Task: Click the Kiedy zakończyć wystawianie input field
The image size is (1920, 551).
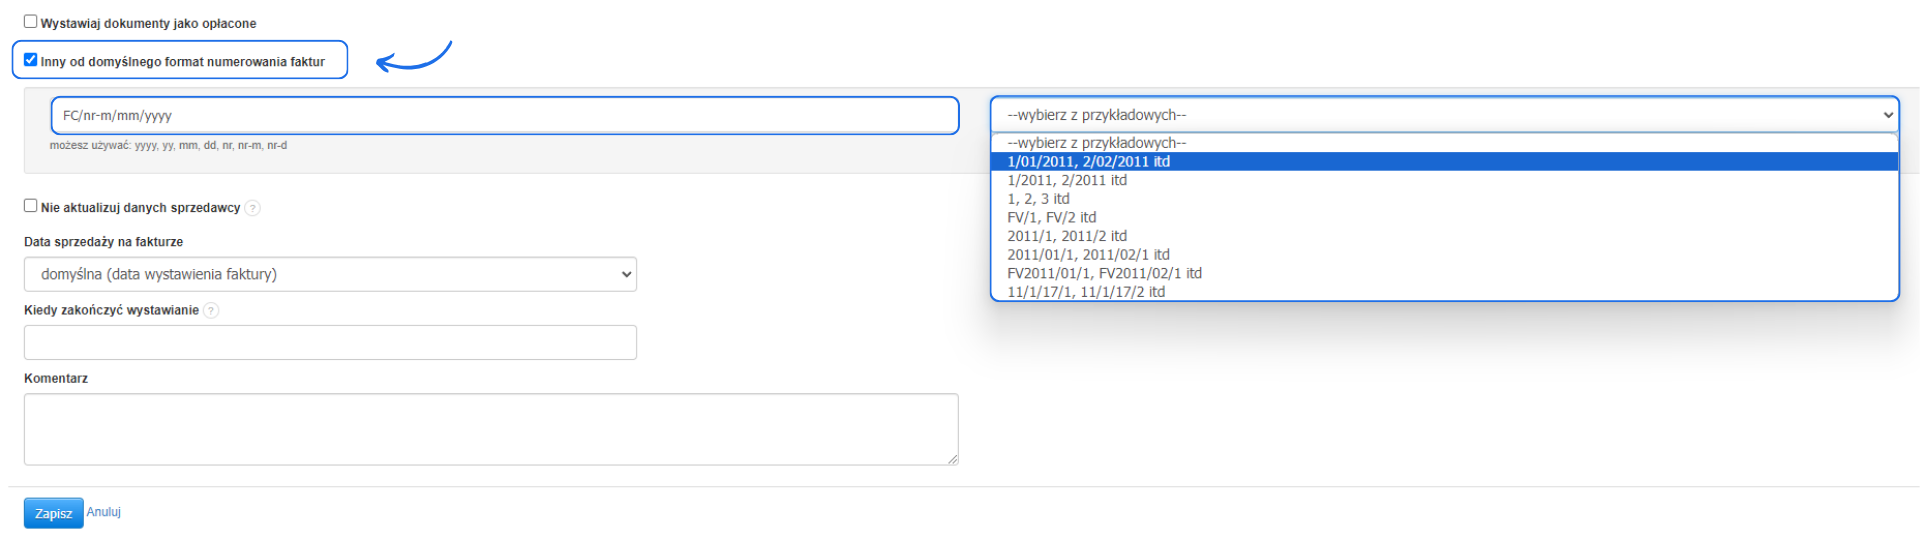Action: click(330, 342)
